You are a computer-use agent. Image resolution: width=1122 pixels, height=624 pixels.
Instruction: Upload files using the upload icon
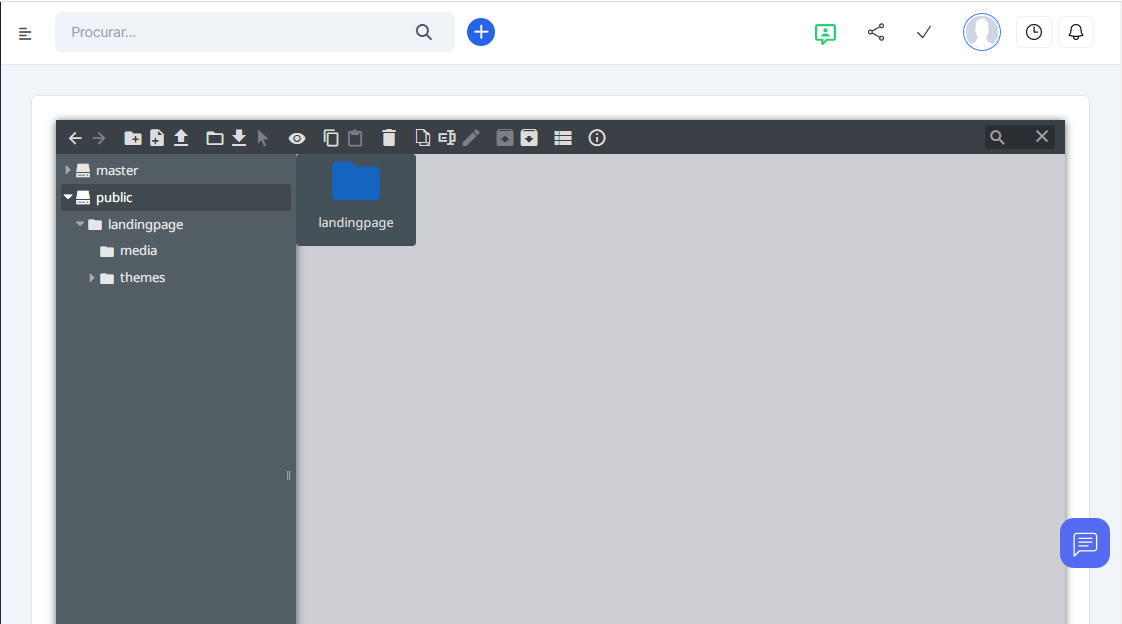point(181,138)
